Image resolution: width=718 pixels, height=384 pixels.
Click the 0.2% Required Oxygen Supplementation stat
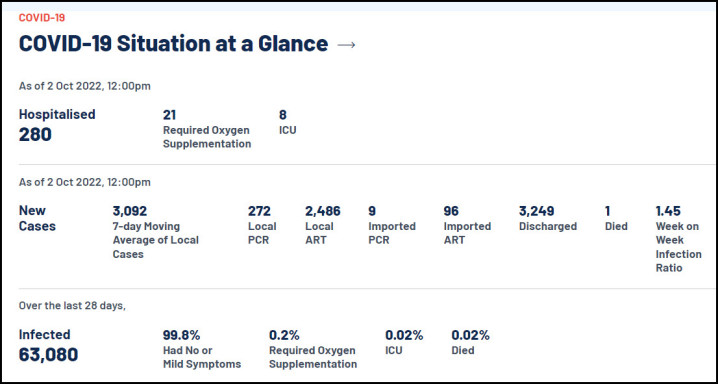coord(313,349)
